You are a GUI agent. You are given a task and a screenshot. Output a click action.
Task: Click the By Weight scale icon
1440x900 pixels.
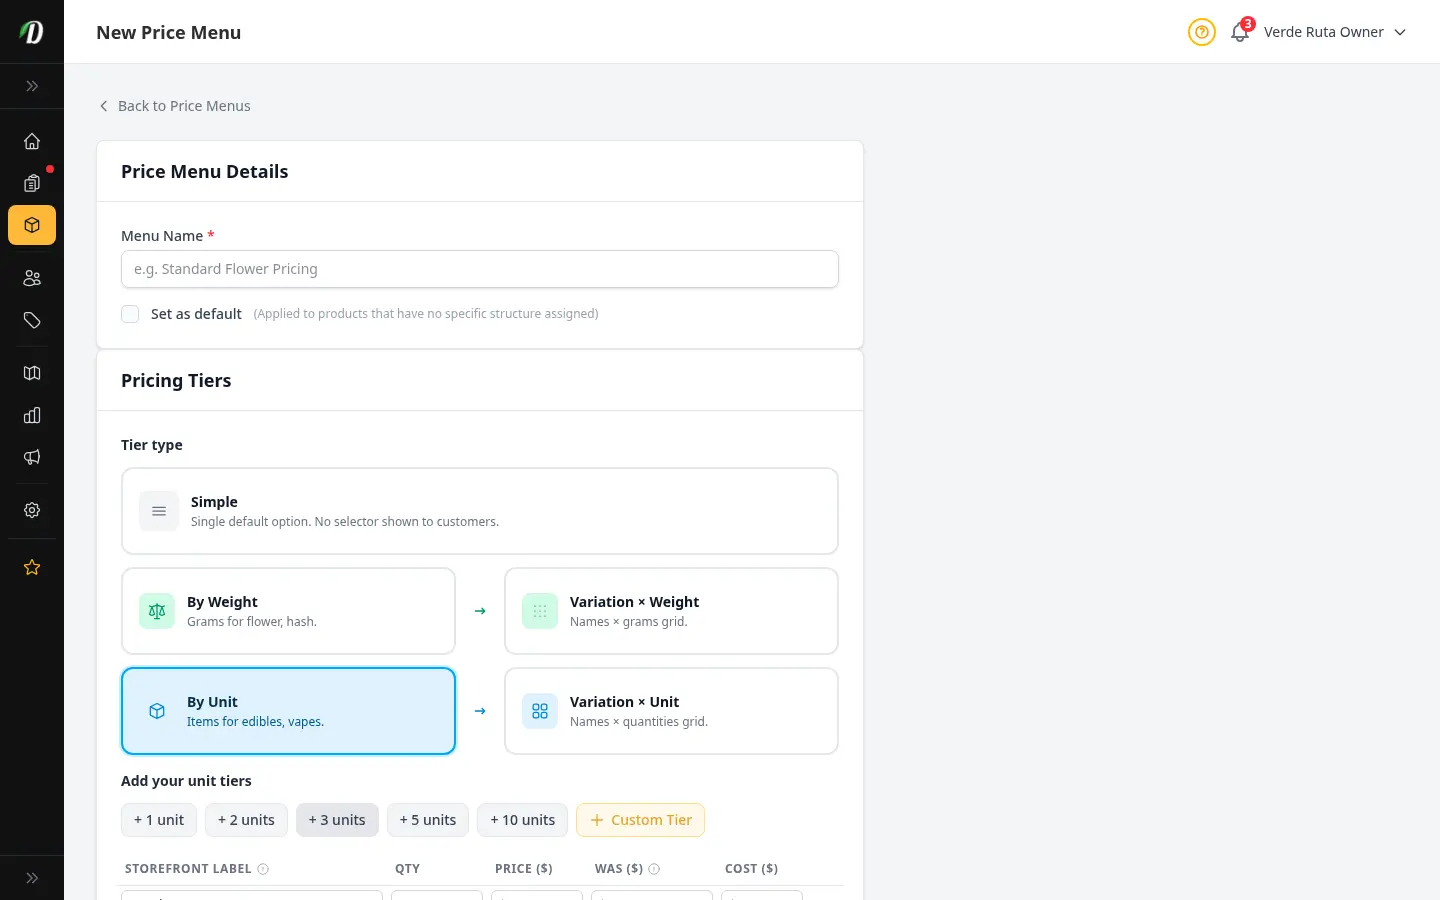pyautogui.click(x=157, y=611)
